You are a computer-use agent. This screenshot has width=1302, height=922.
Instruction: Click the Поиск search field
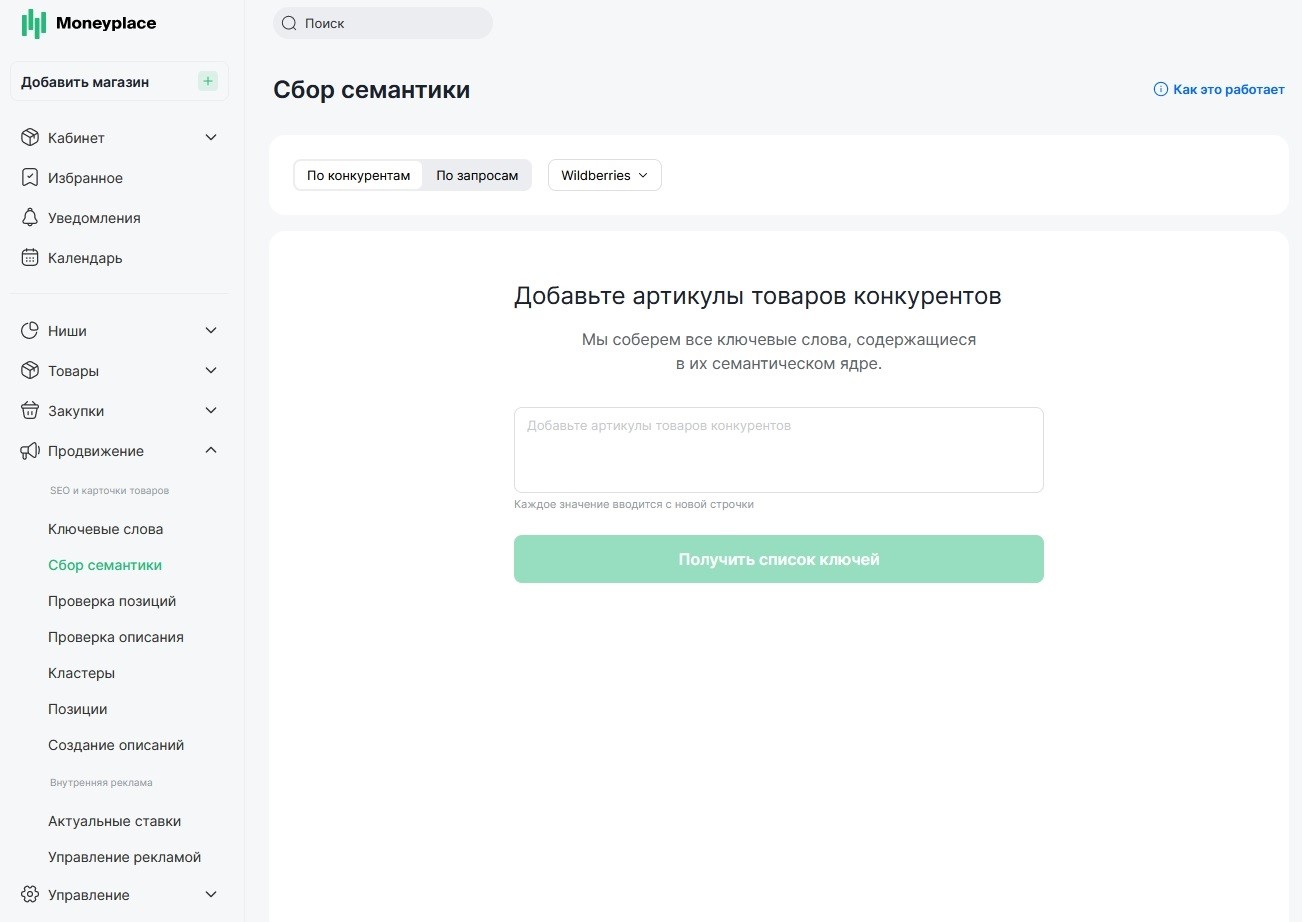pos(383,23)
